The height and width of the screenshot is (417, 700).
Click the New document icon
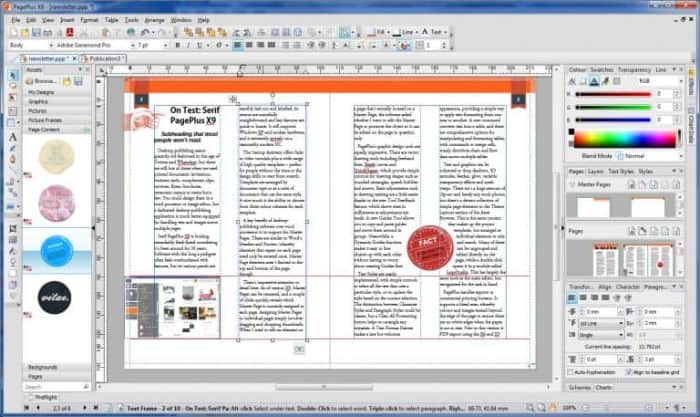[x=14, y=32]
